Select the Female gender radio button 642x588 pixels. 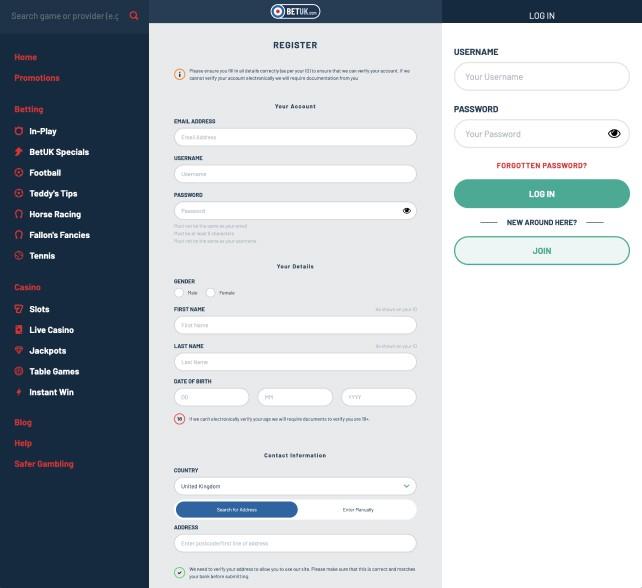point(210,293)
